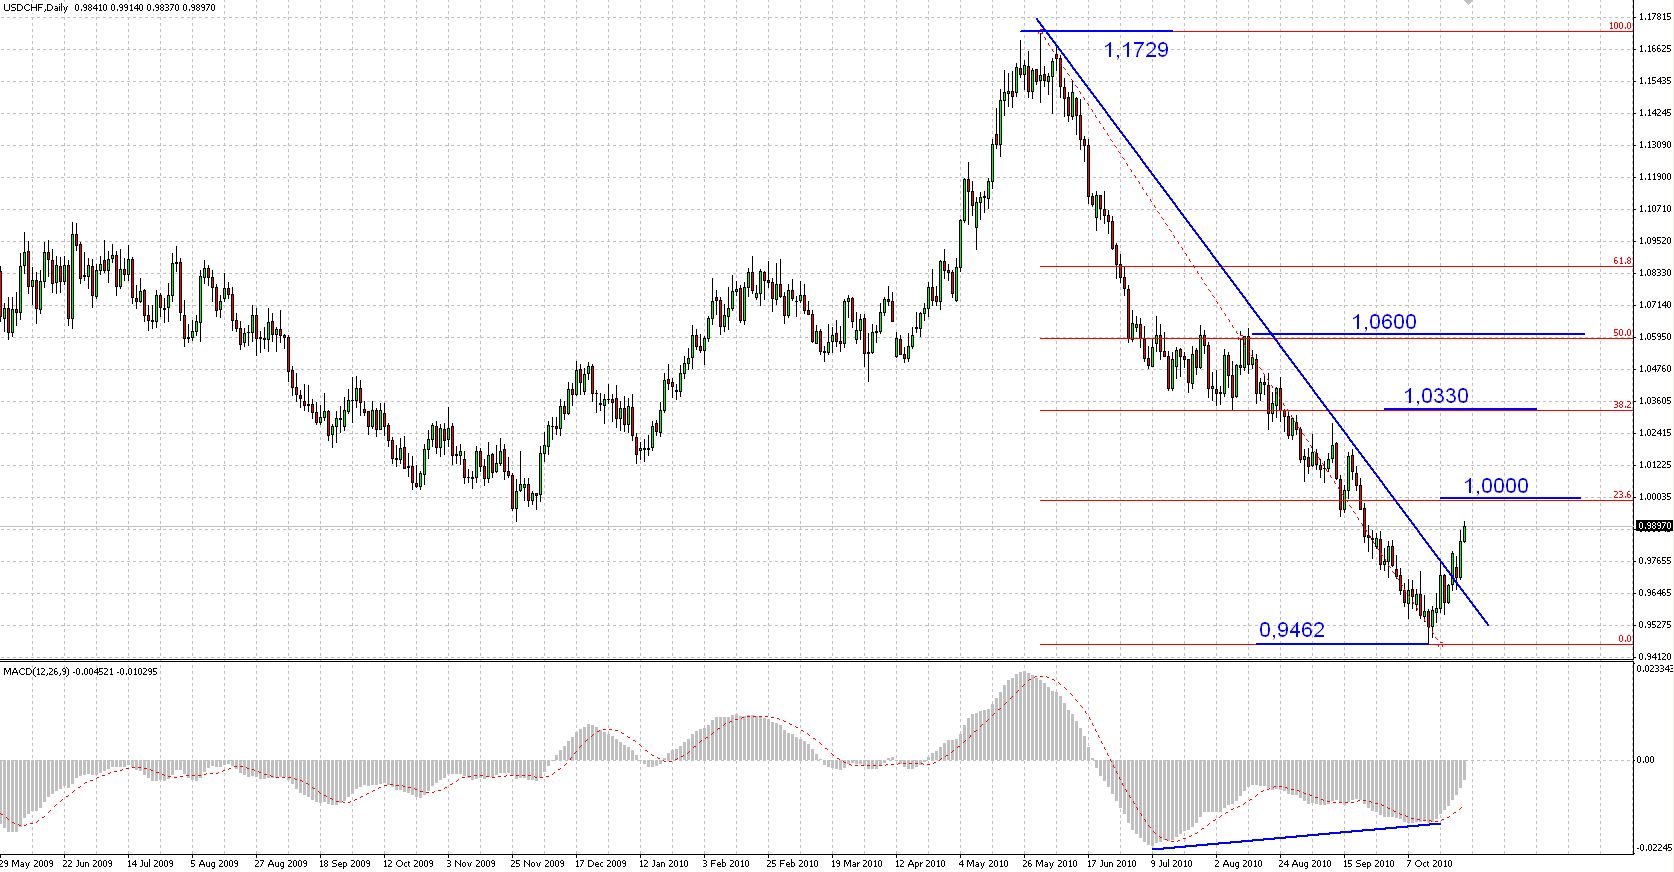Screen dimensions: 1674x872
Task: Click the Fibonacci 61.8 level label
Action: (1622, 260)
